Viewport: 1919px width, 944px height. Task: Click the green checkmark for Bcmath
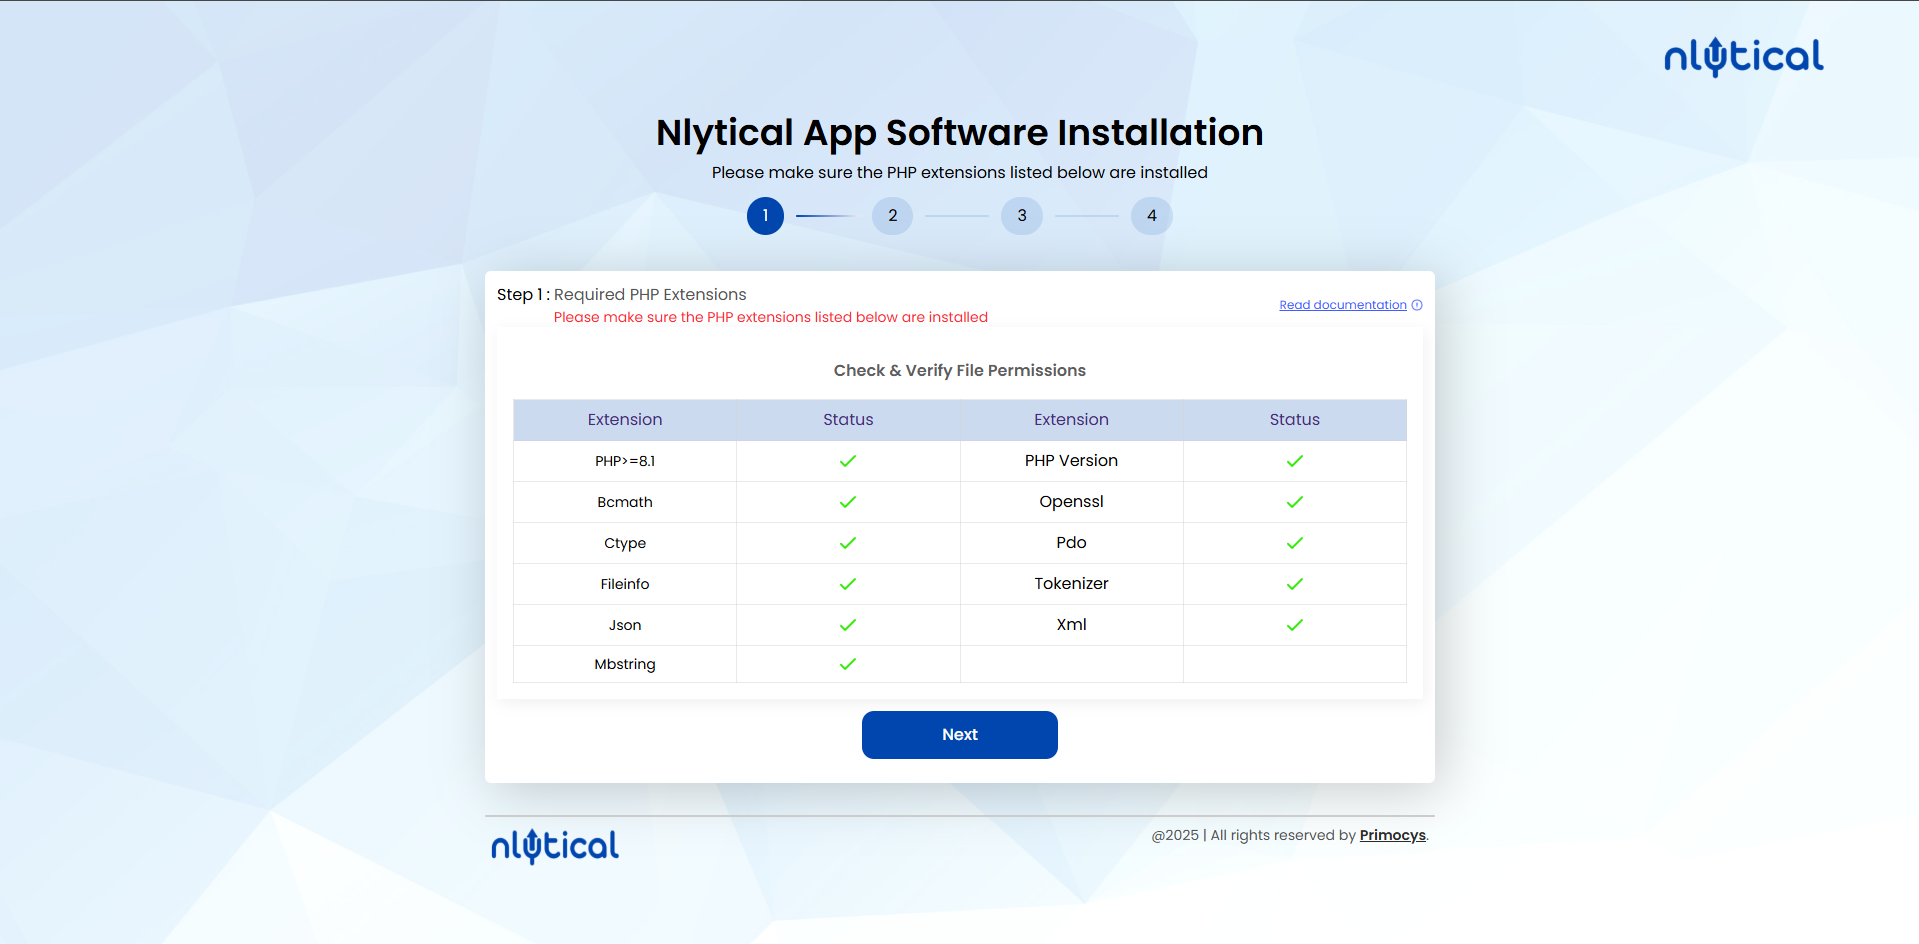point(848,502)
